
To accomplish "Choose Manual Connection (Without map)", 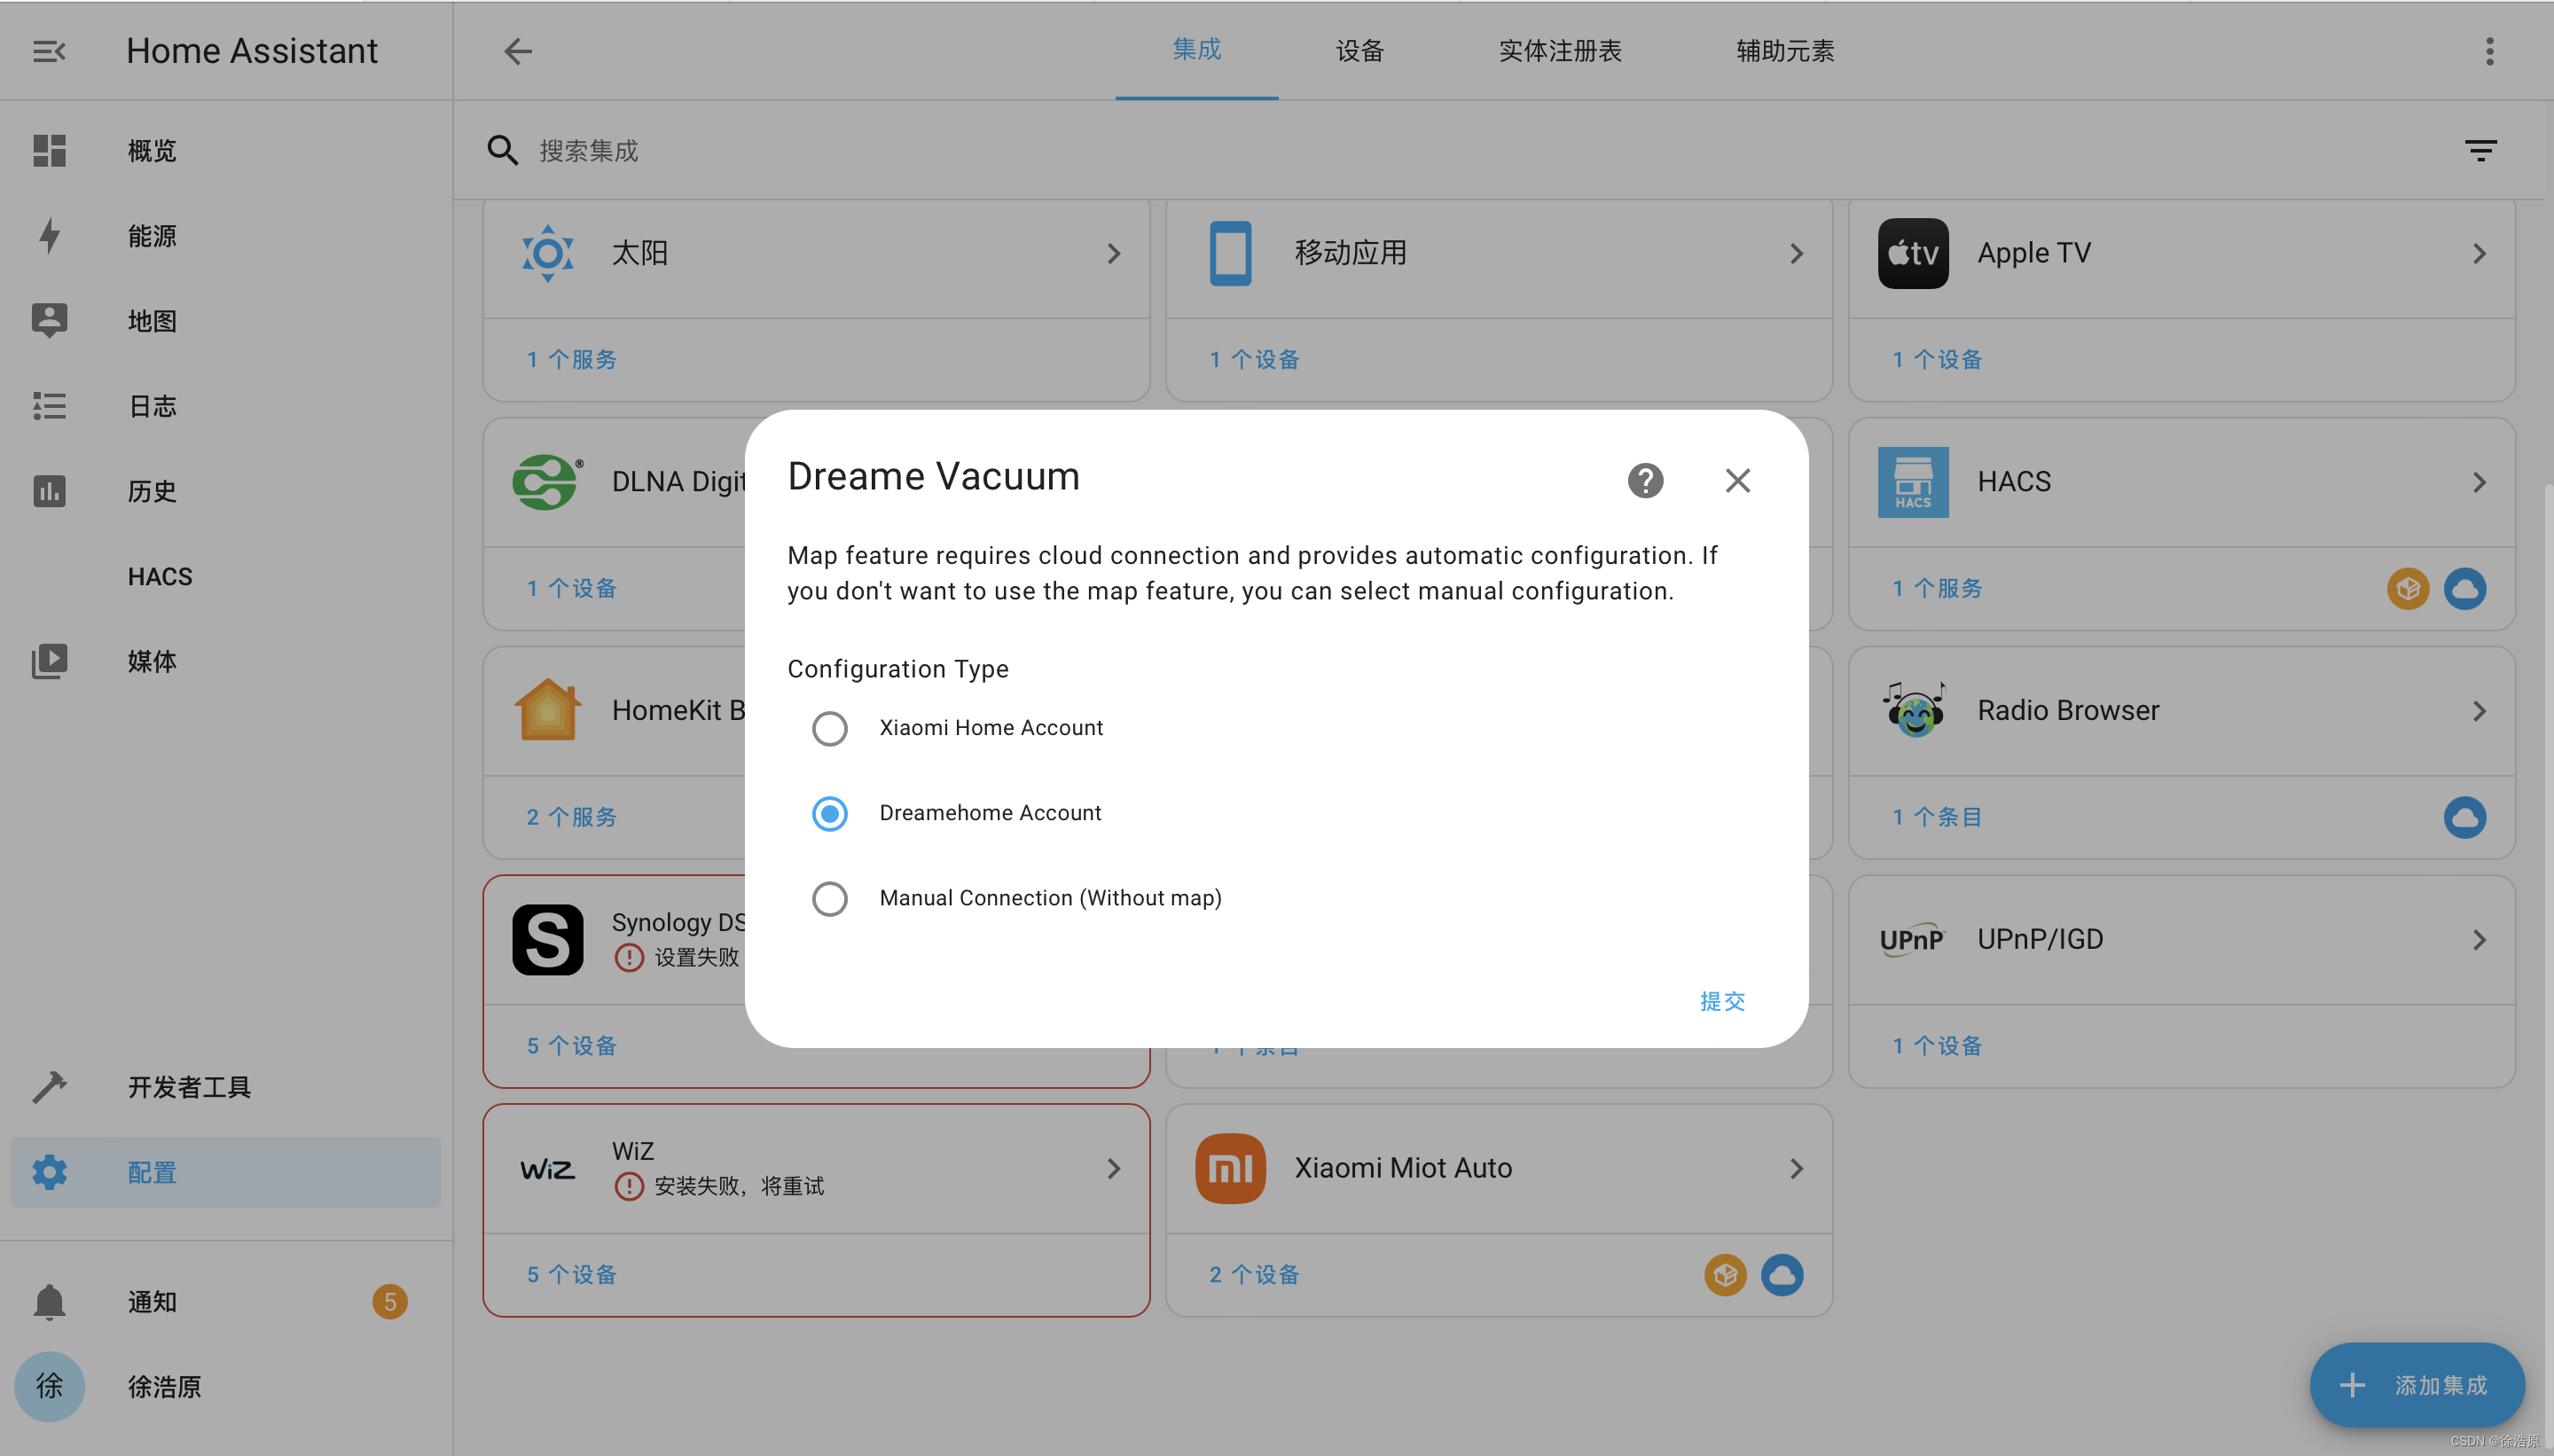I will (829, 898).
